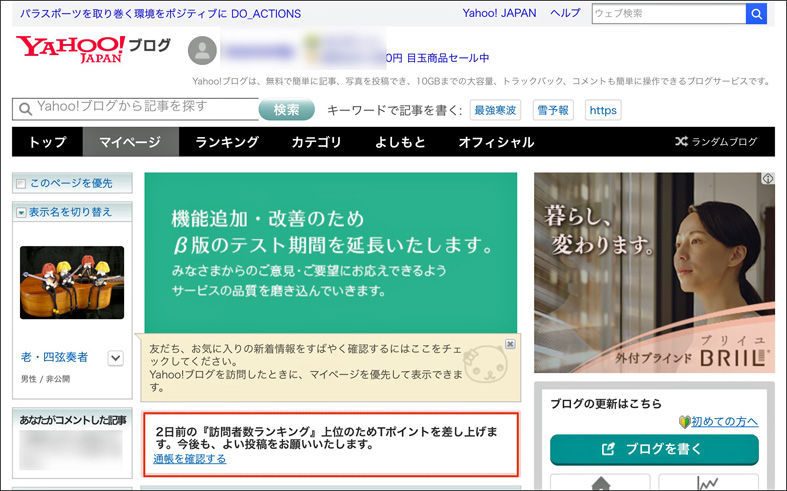The image size is (787, 491).
Task: Click the BRIIL blinds advertisement
Action: tap(654, 273)
